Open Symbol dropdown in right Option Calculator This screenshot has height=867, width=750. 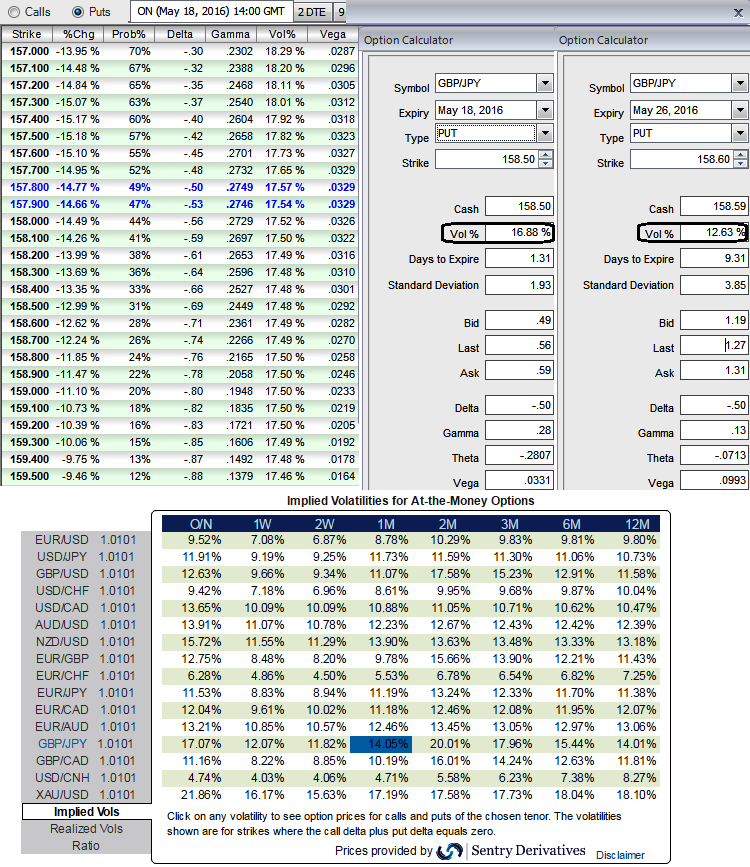(740, 83)
